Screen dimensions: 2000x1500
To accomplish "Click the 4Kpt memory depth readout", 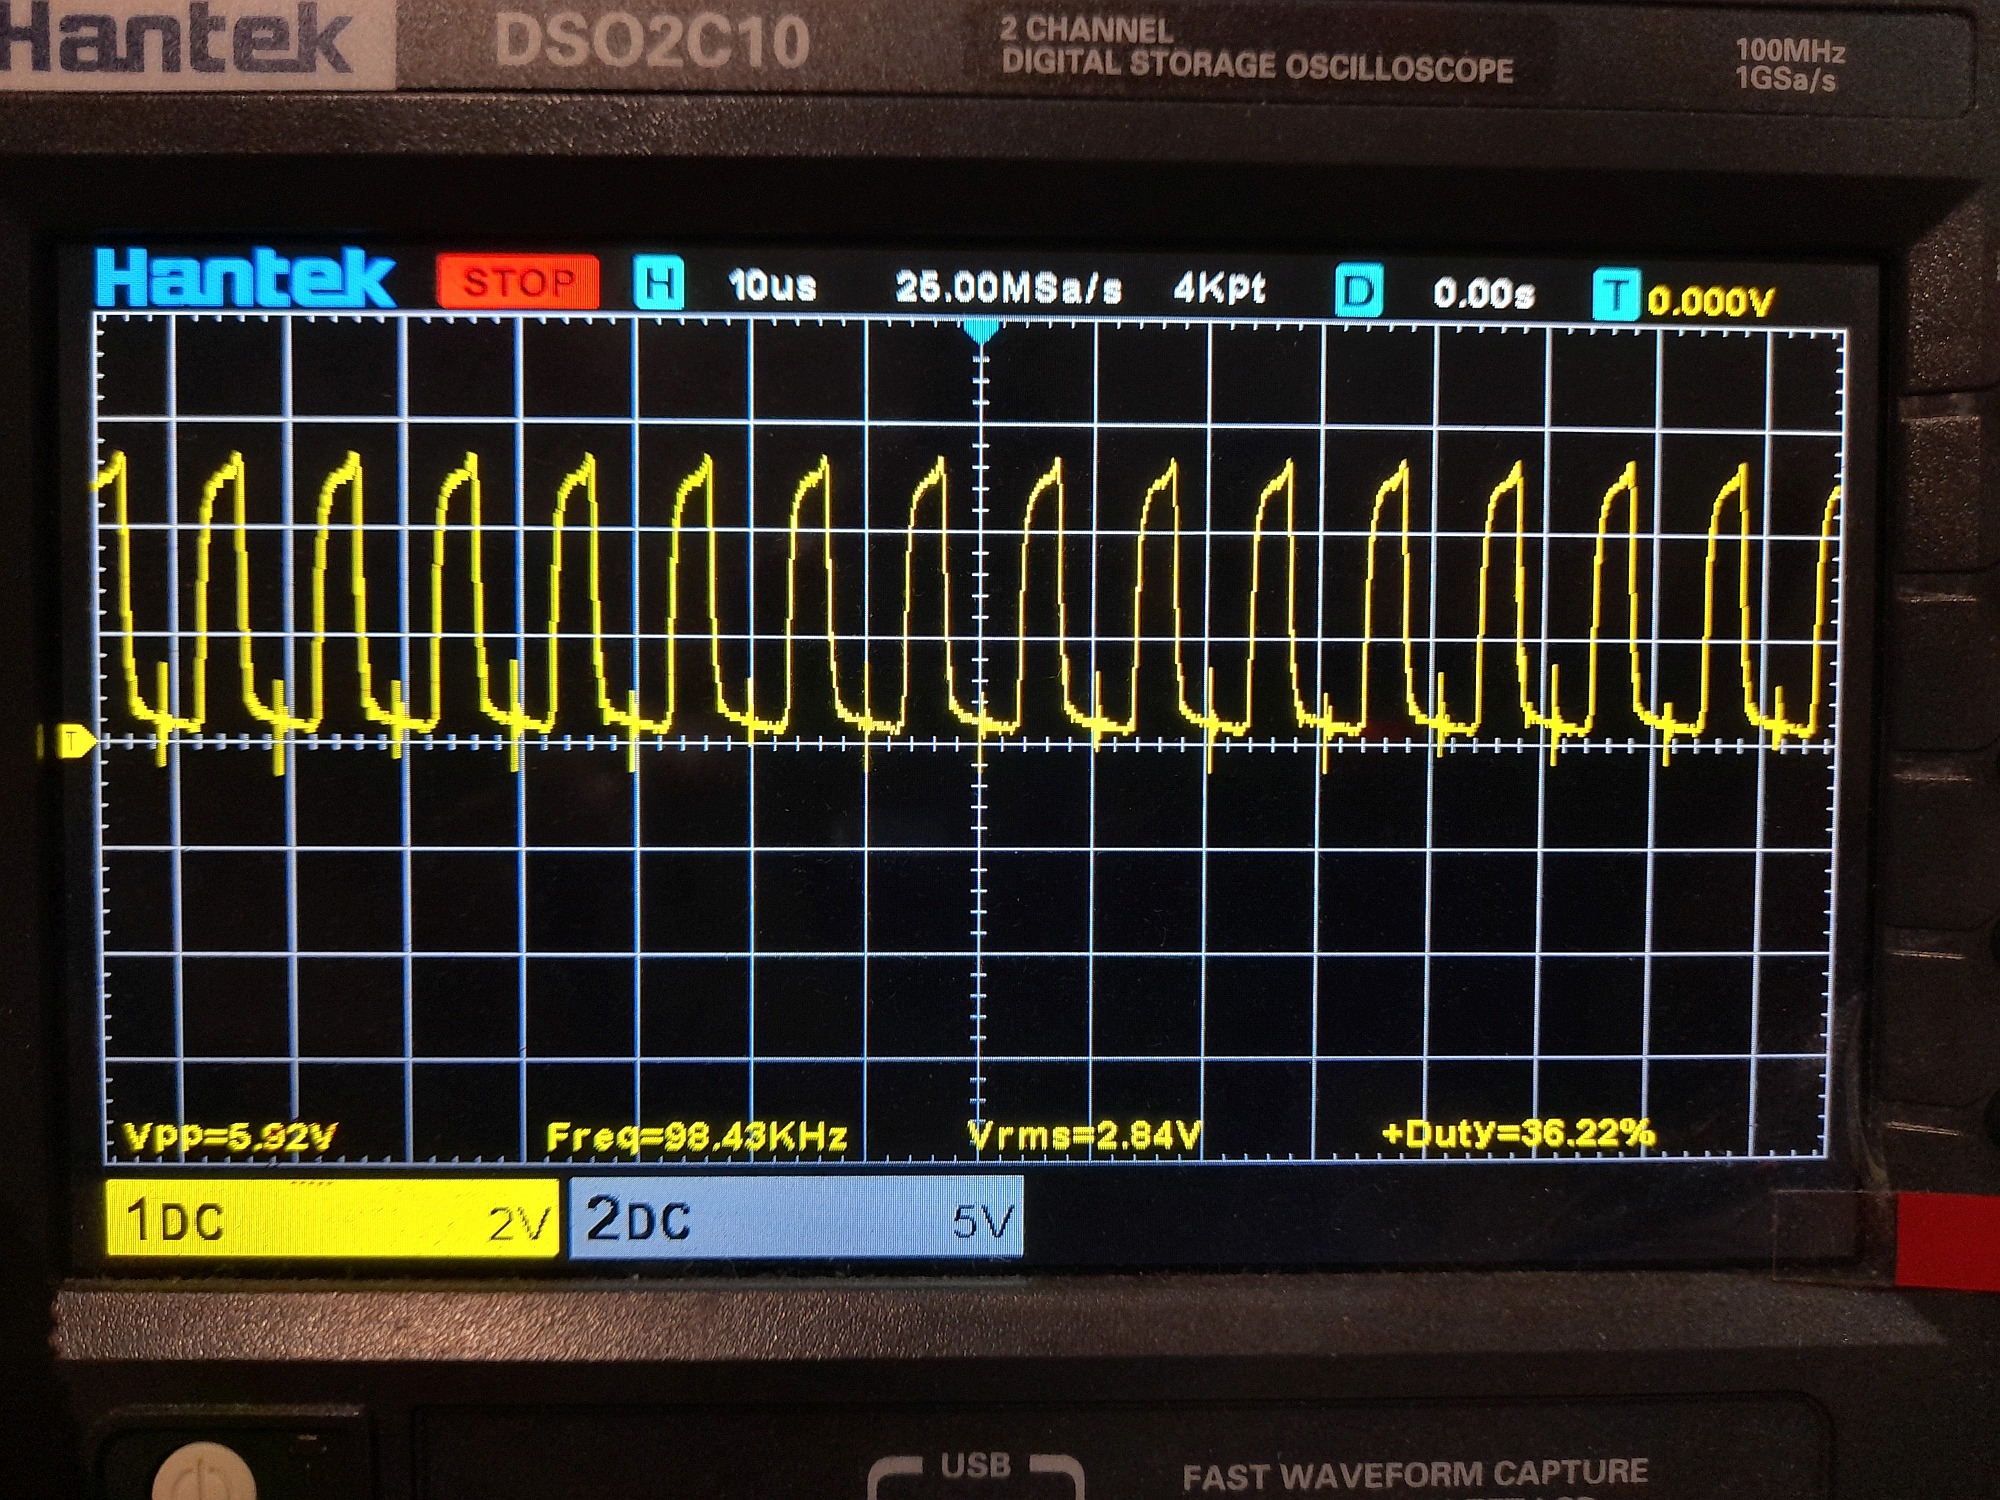I will (x=1220, y=289).
